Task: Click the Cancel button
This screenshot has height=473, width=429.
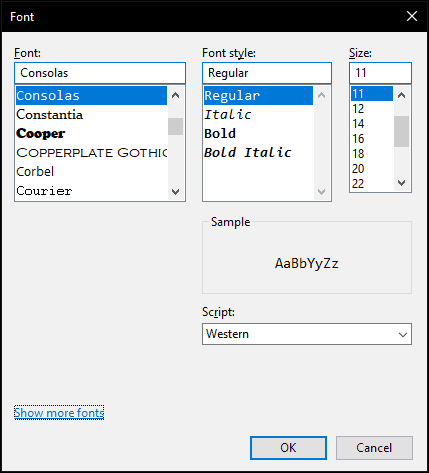Action: pos(374,448)
